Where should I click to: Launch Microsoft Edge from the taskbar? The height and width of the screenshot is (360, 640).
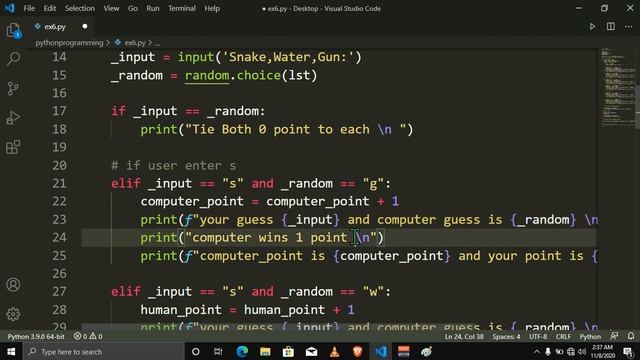(242, 351)
